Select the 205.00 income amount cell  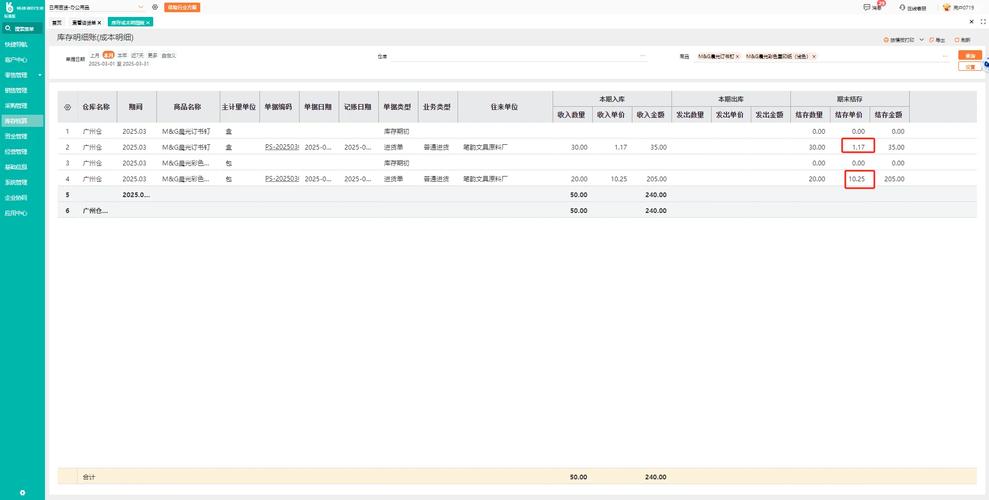tap(651, 179)
